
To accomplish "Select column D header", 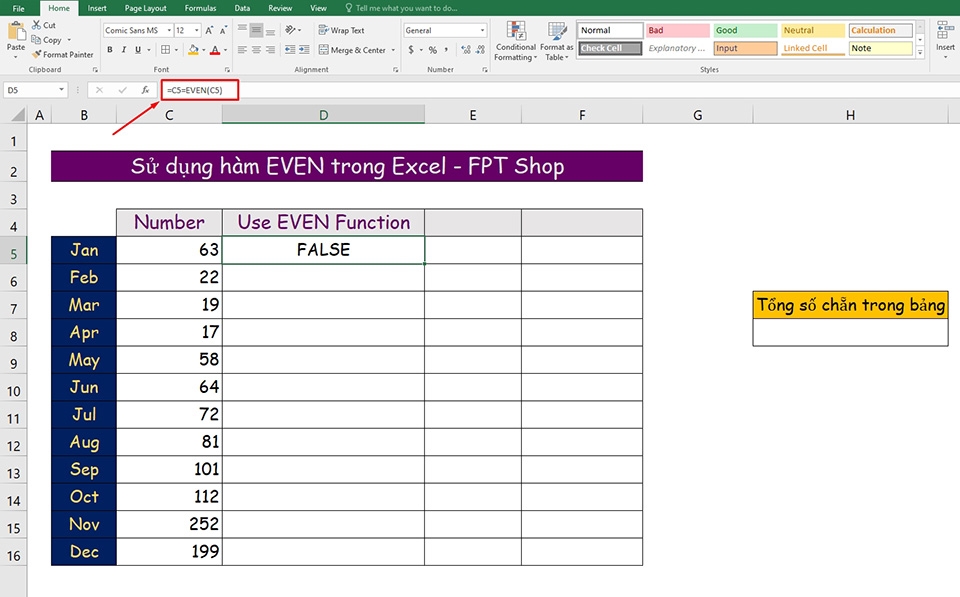I will 323,115.
